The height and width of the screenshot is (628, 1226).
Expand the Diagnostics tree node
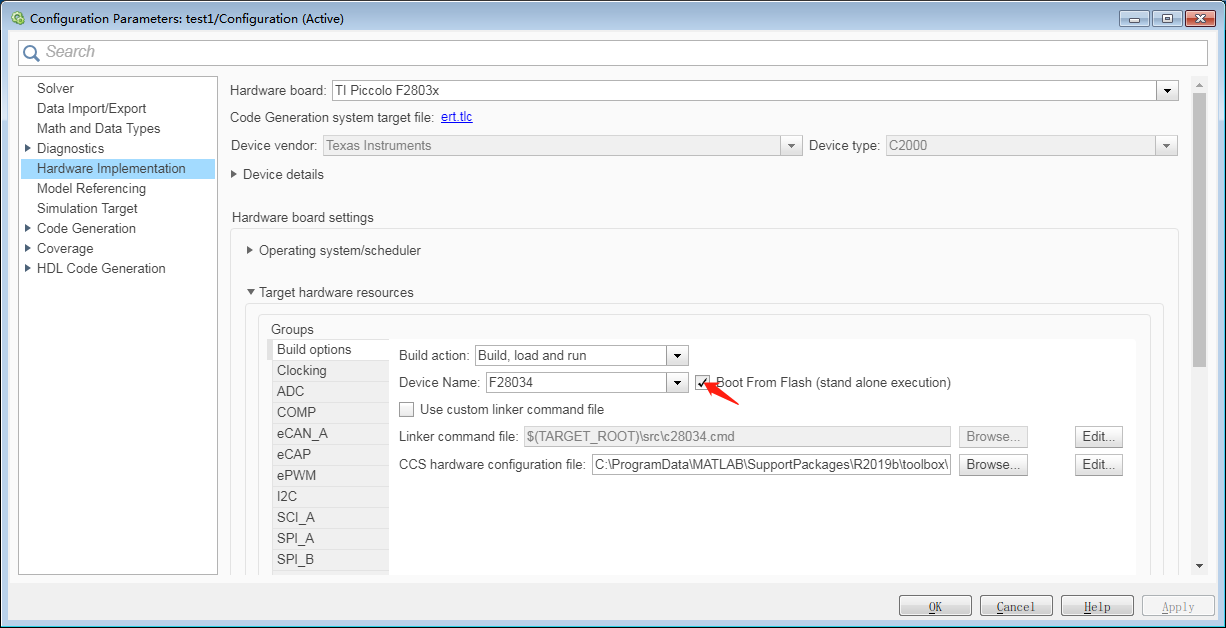coord(28,148)
